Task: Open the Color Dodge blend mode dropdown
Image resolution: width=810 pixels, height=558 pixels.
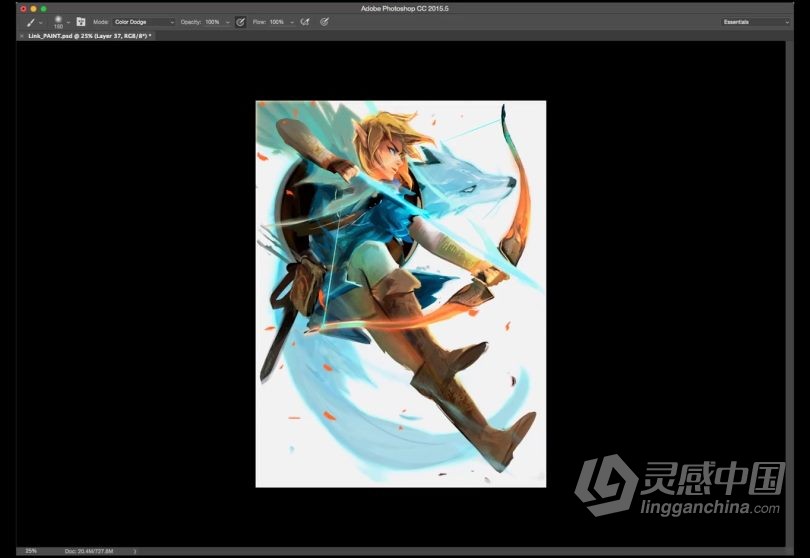Action: click(x=144, y=21)
